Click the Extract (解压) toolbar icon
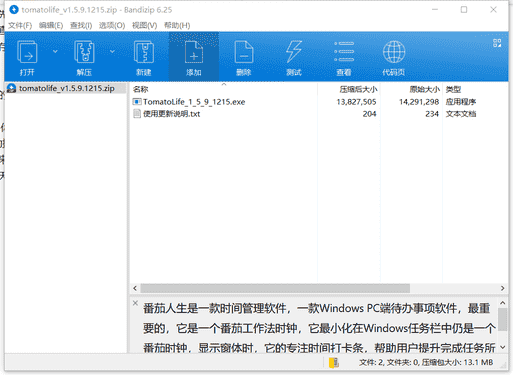Screen dimensions: 513x375 point(84,52)
